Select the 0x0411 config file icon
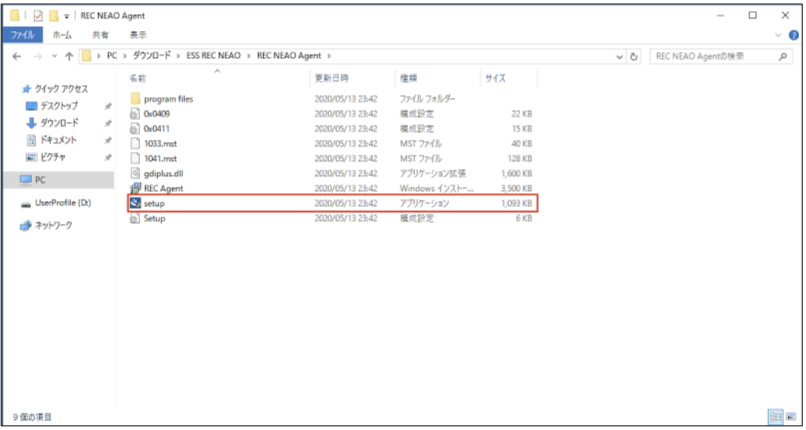 [x=135, y=128]
